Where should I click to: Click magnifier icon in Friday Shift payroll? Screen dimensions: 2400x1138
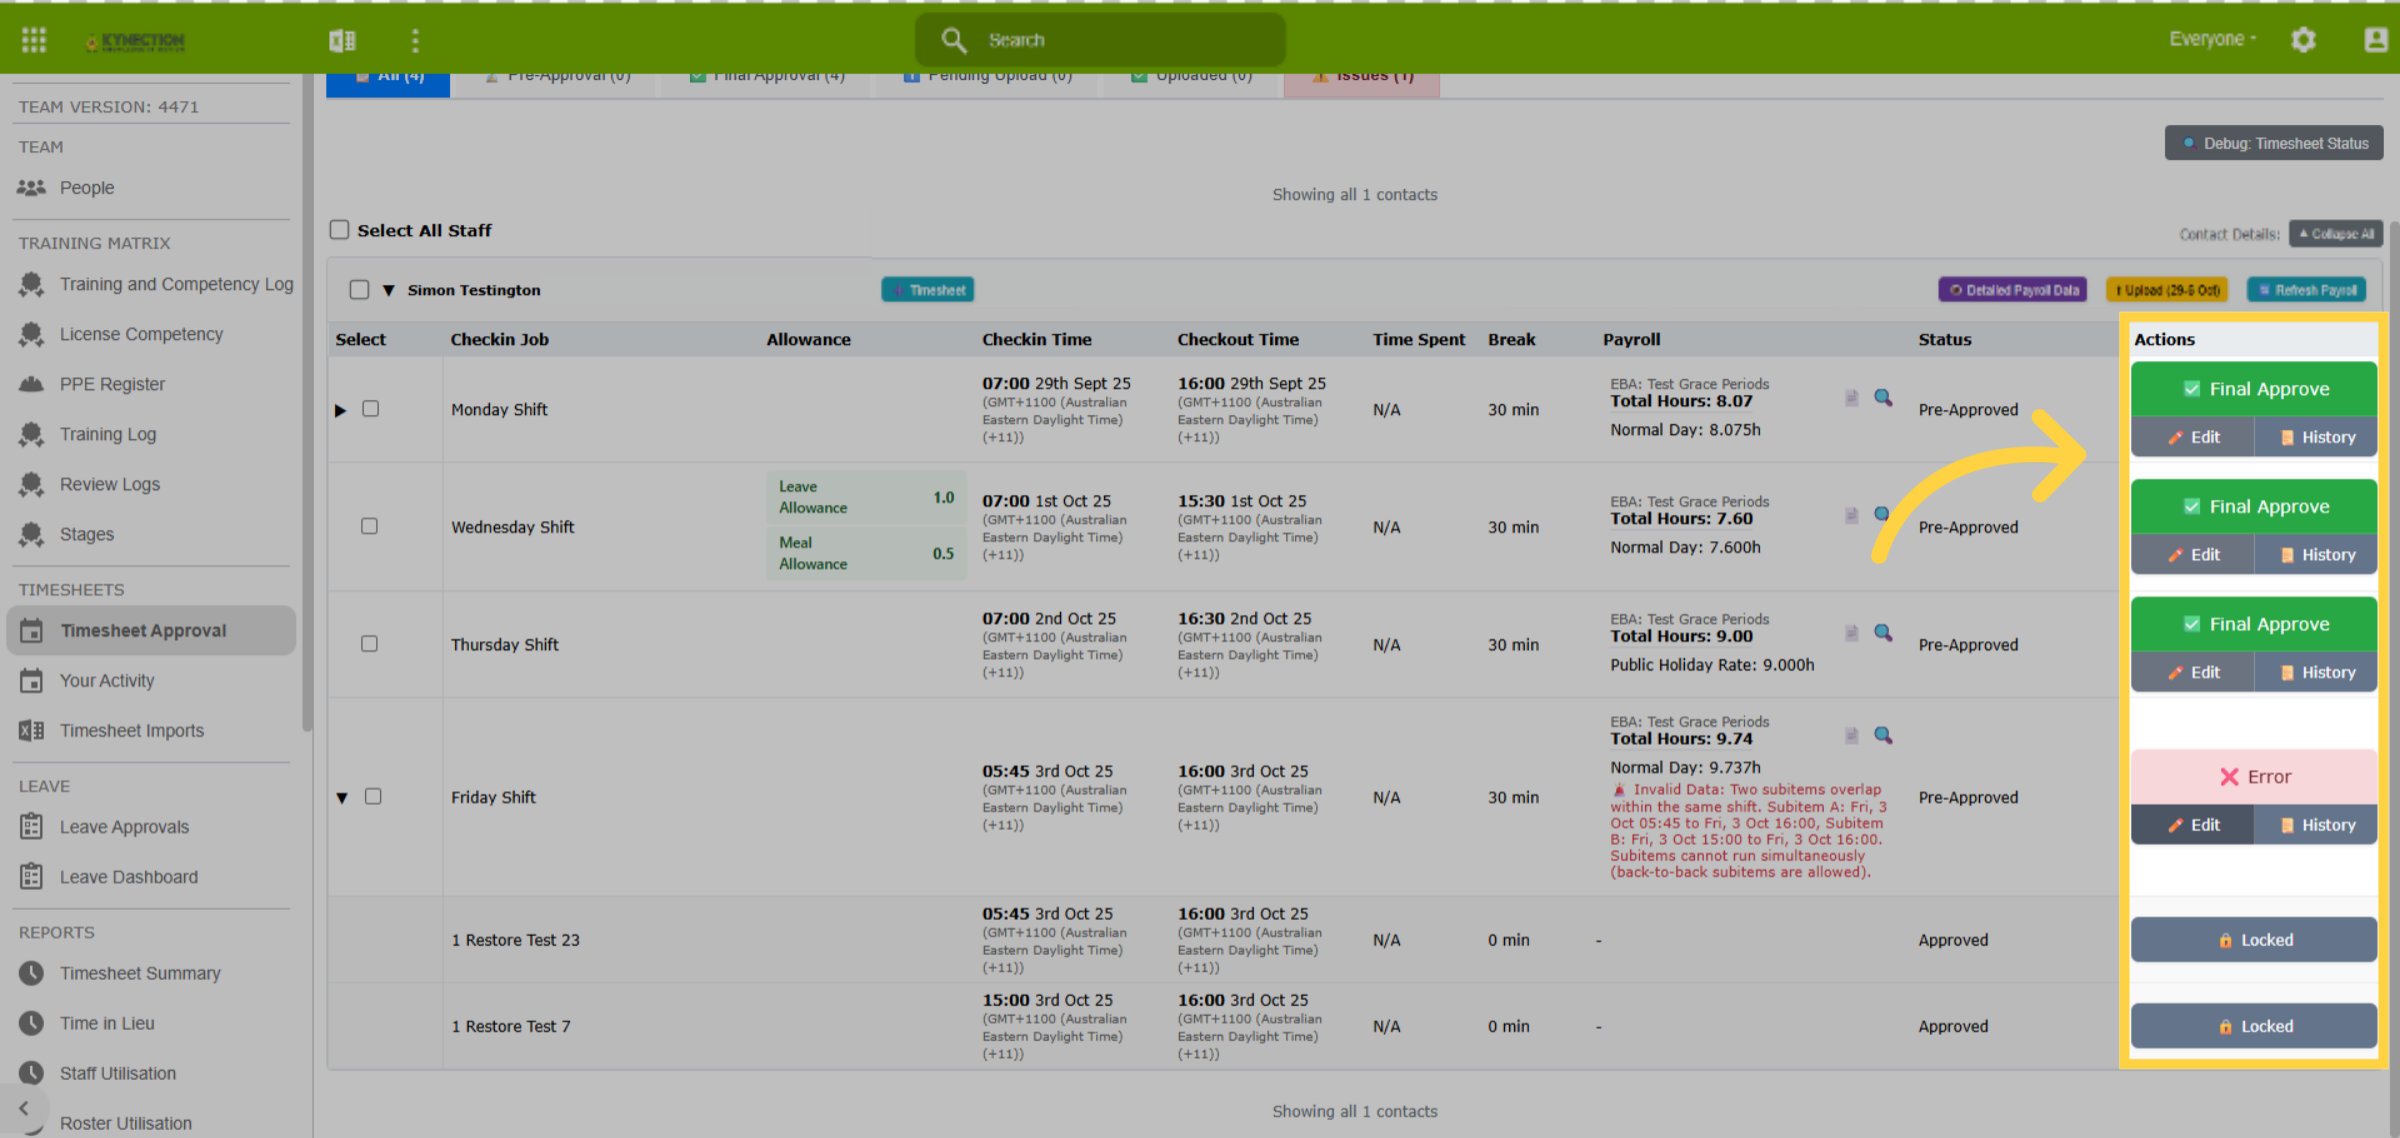1883,736
